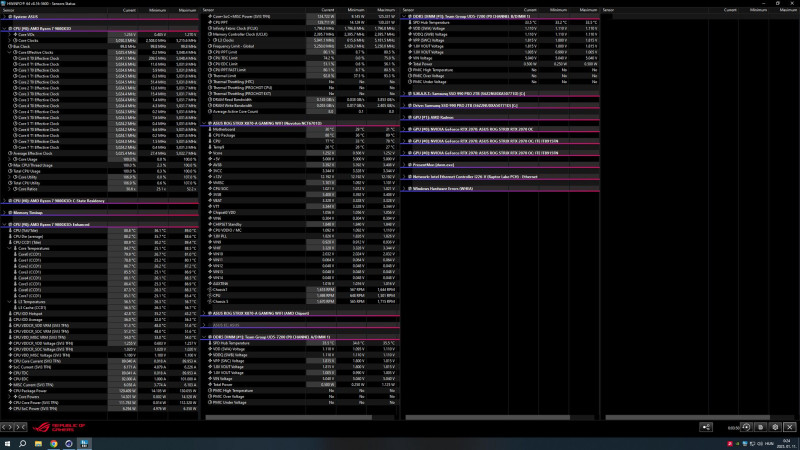The image size is (800, 450).
Task: Select the CPU IOD Hotspot row
Action: tap(99, 313)
